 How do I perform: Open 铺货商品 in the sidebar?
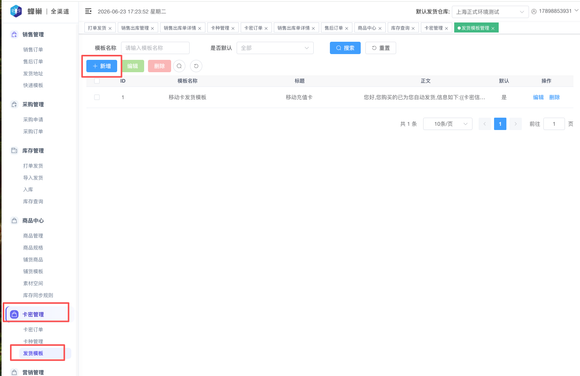tap(33, 259)
